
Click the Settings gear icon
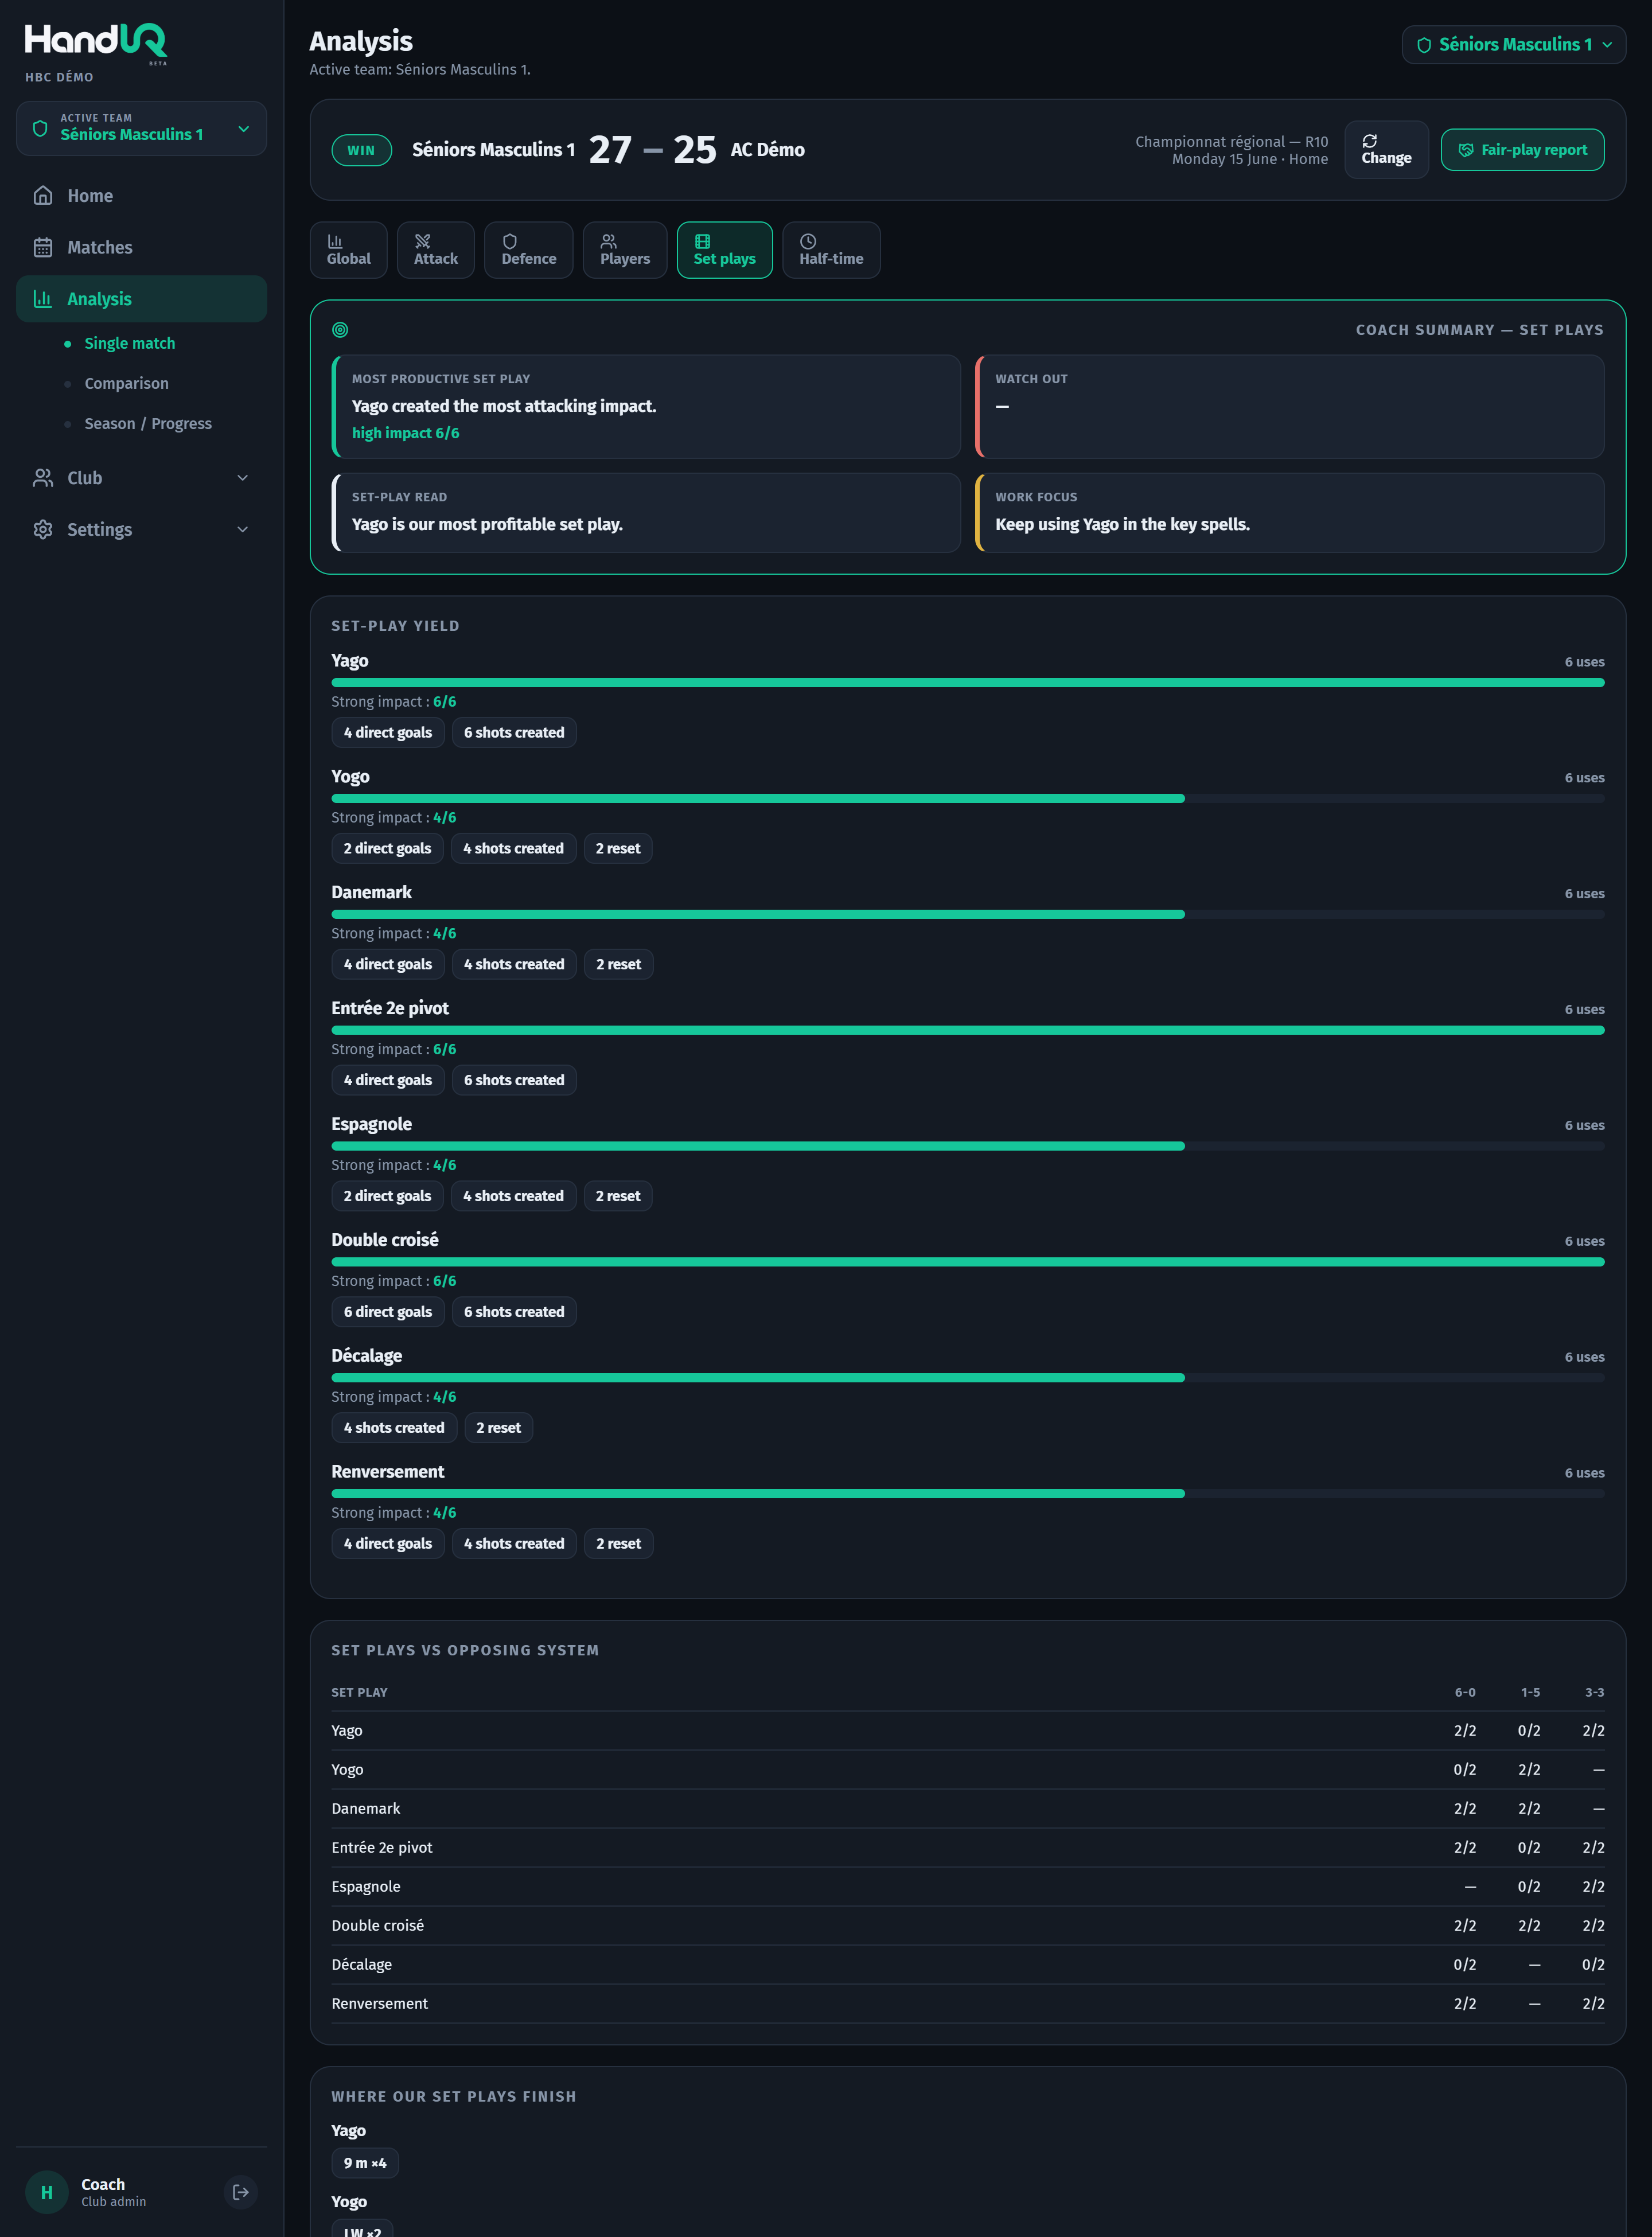click(43, 529)
